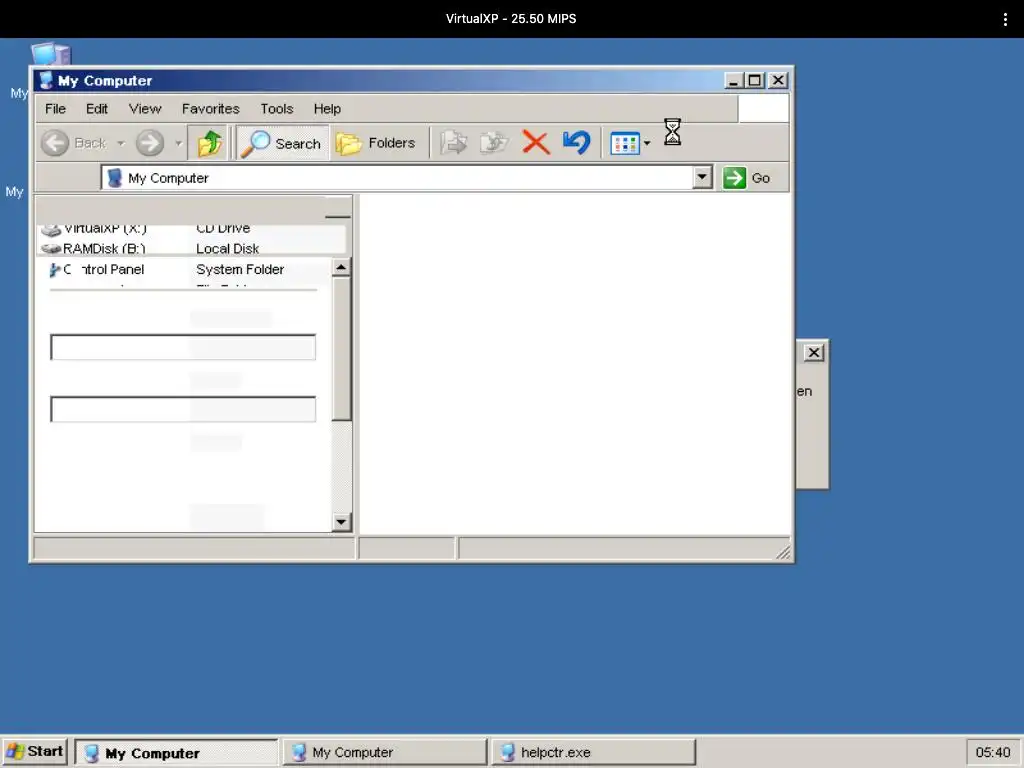Expand the address bar dropdown
This screenshot has height=768, width=1024.
(702, 177)
